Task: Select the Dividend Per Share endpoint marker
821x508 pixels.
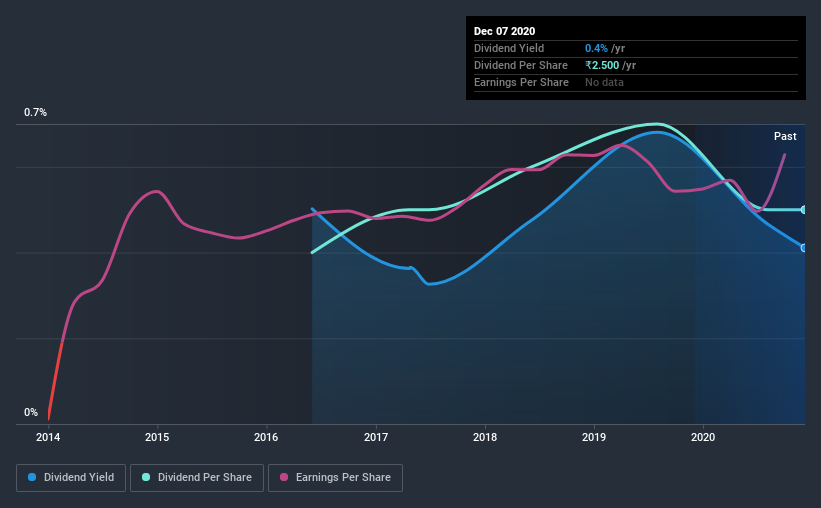Action: click(803, 209)
